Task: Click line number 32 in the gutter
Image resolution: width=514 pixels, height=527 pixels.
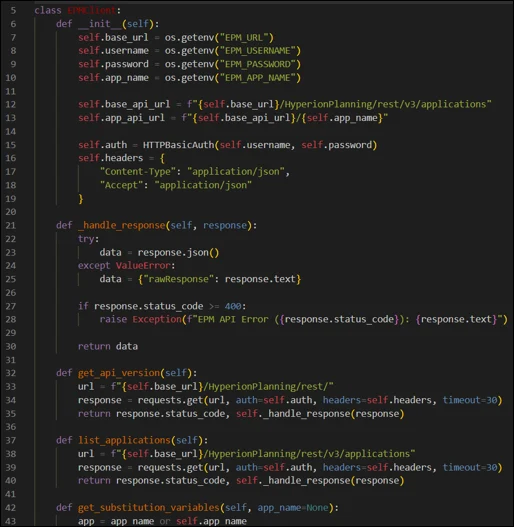Action: 11,373
